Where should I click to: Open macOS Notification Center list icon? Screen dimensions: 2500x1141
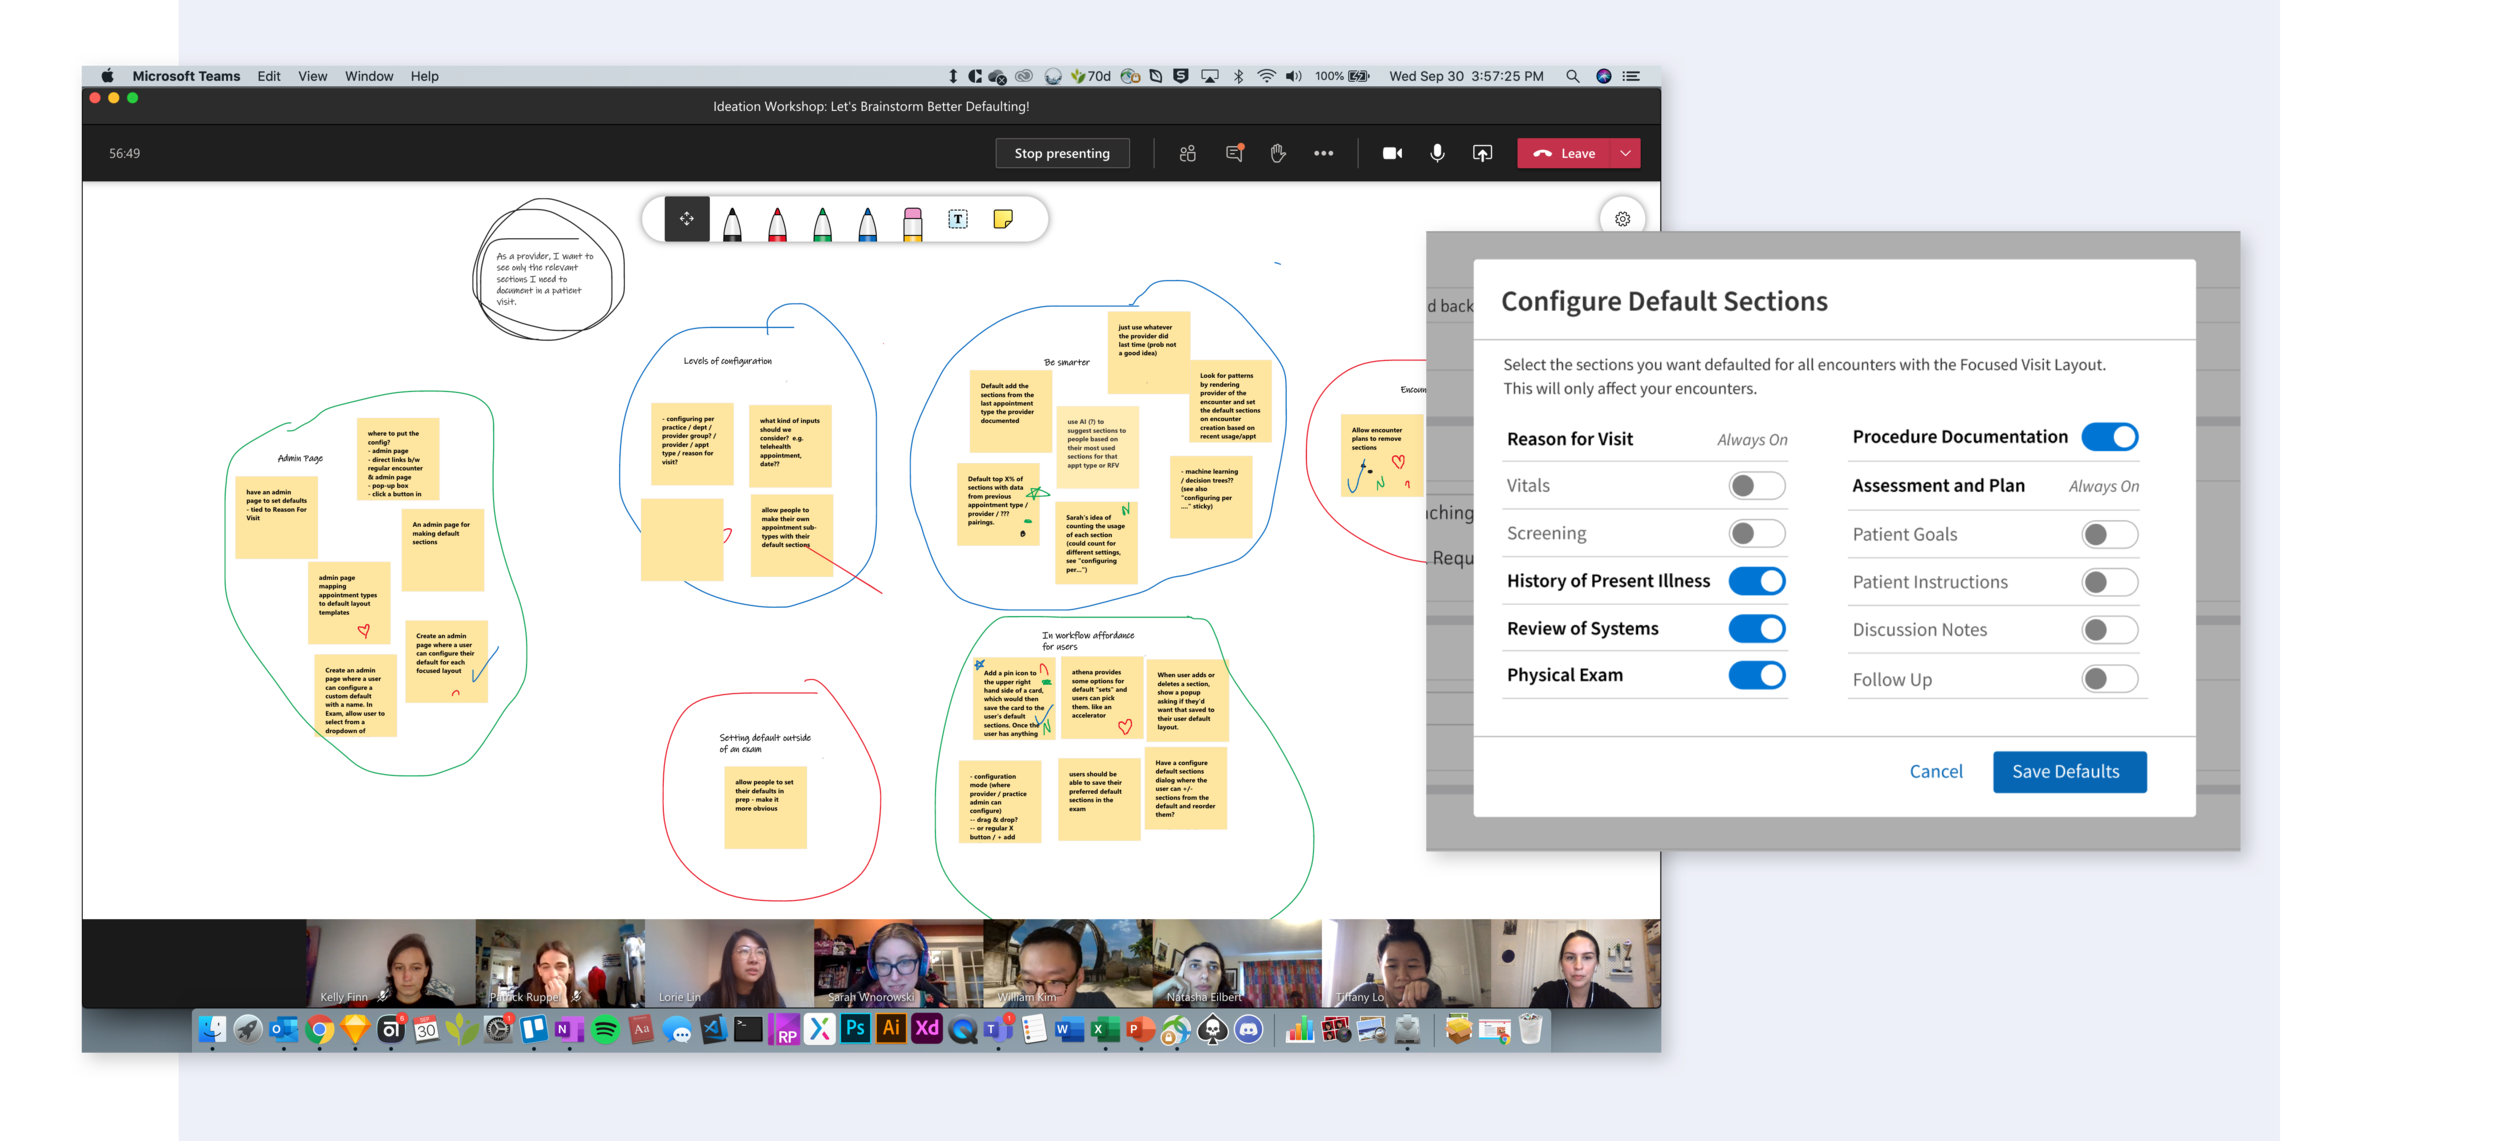1631,76
